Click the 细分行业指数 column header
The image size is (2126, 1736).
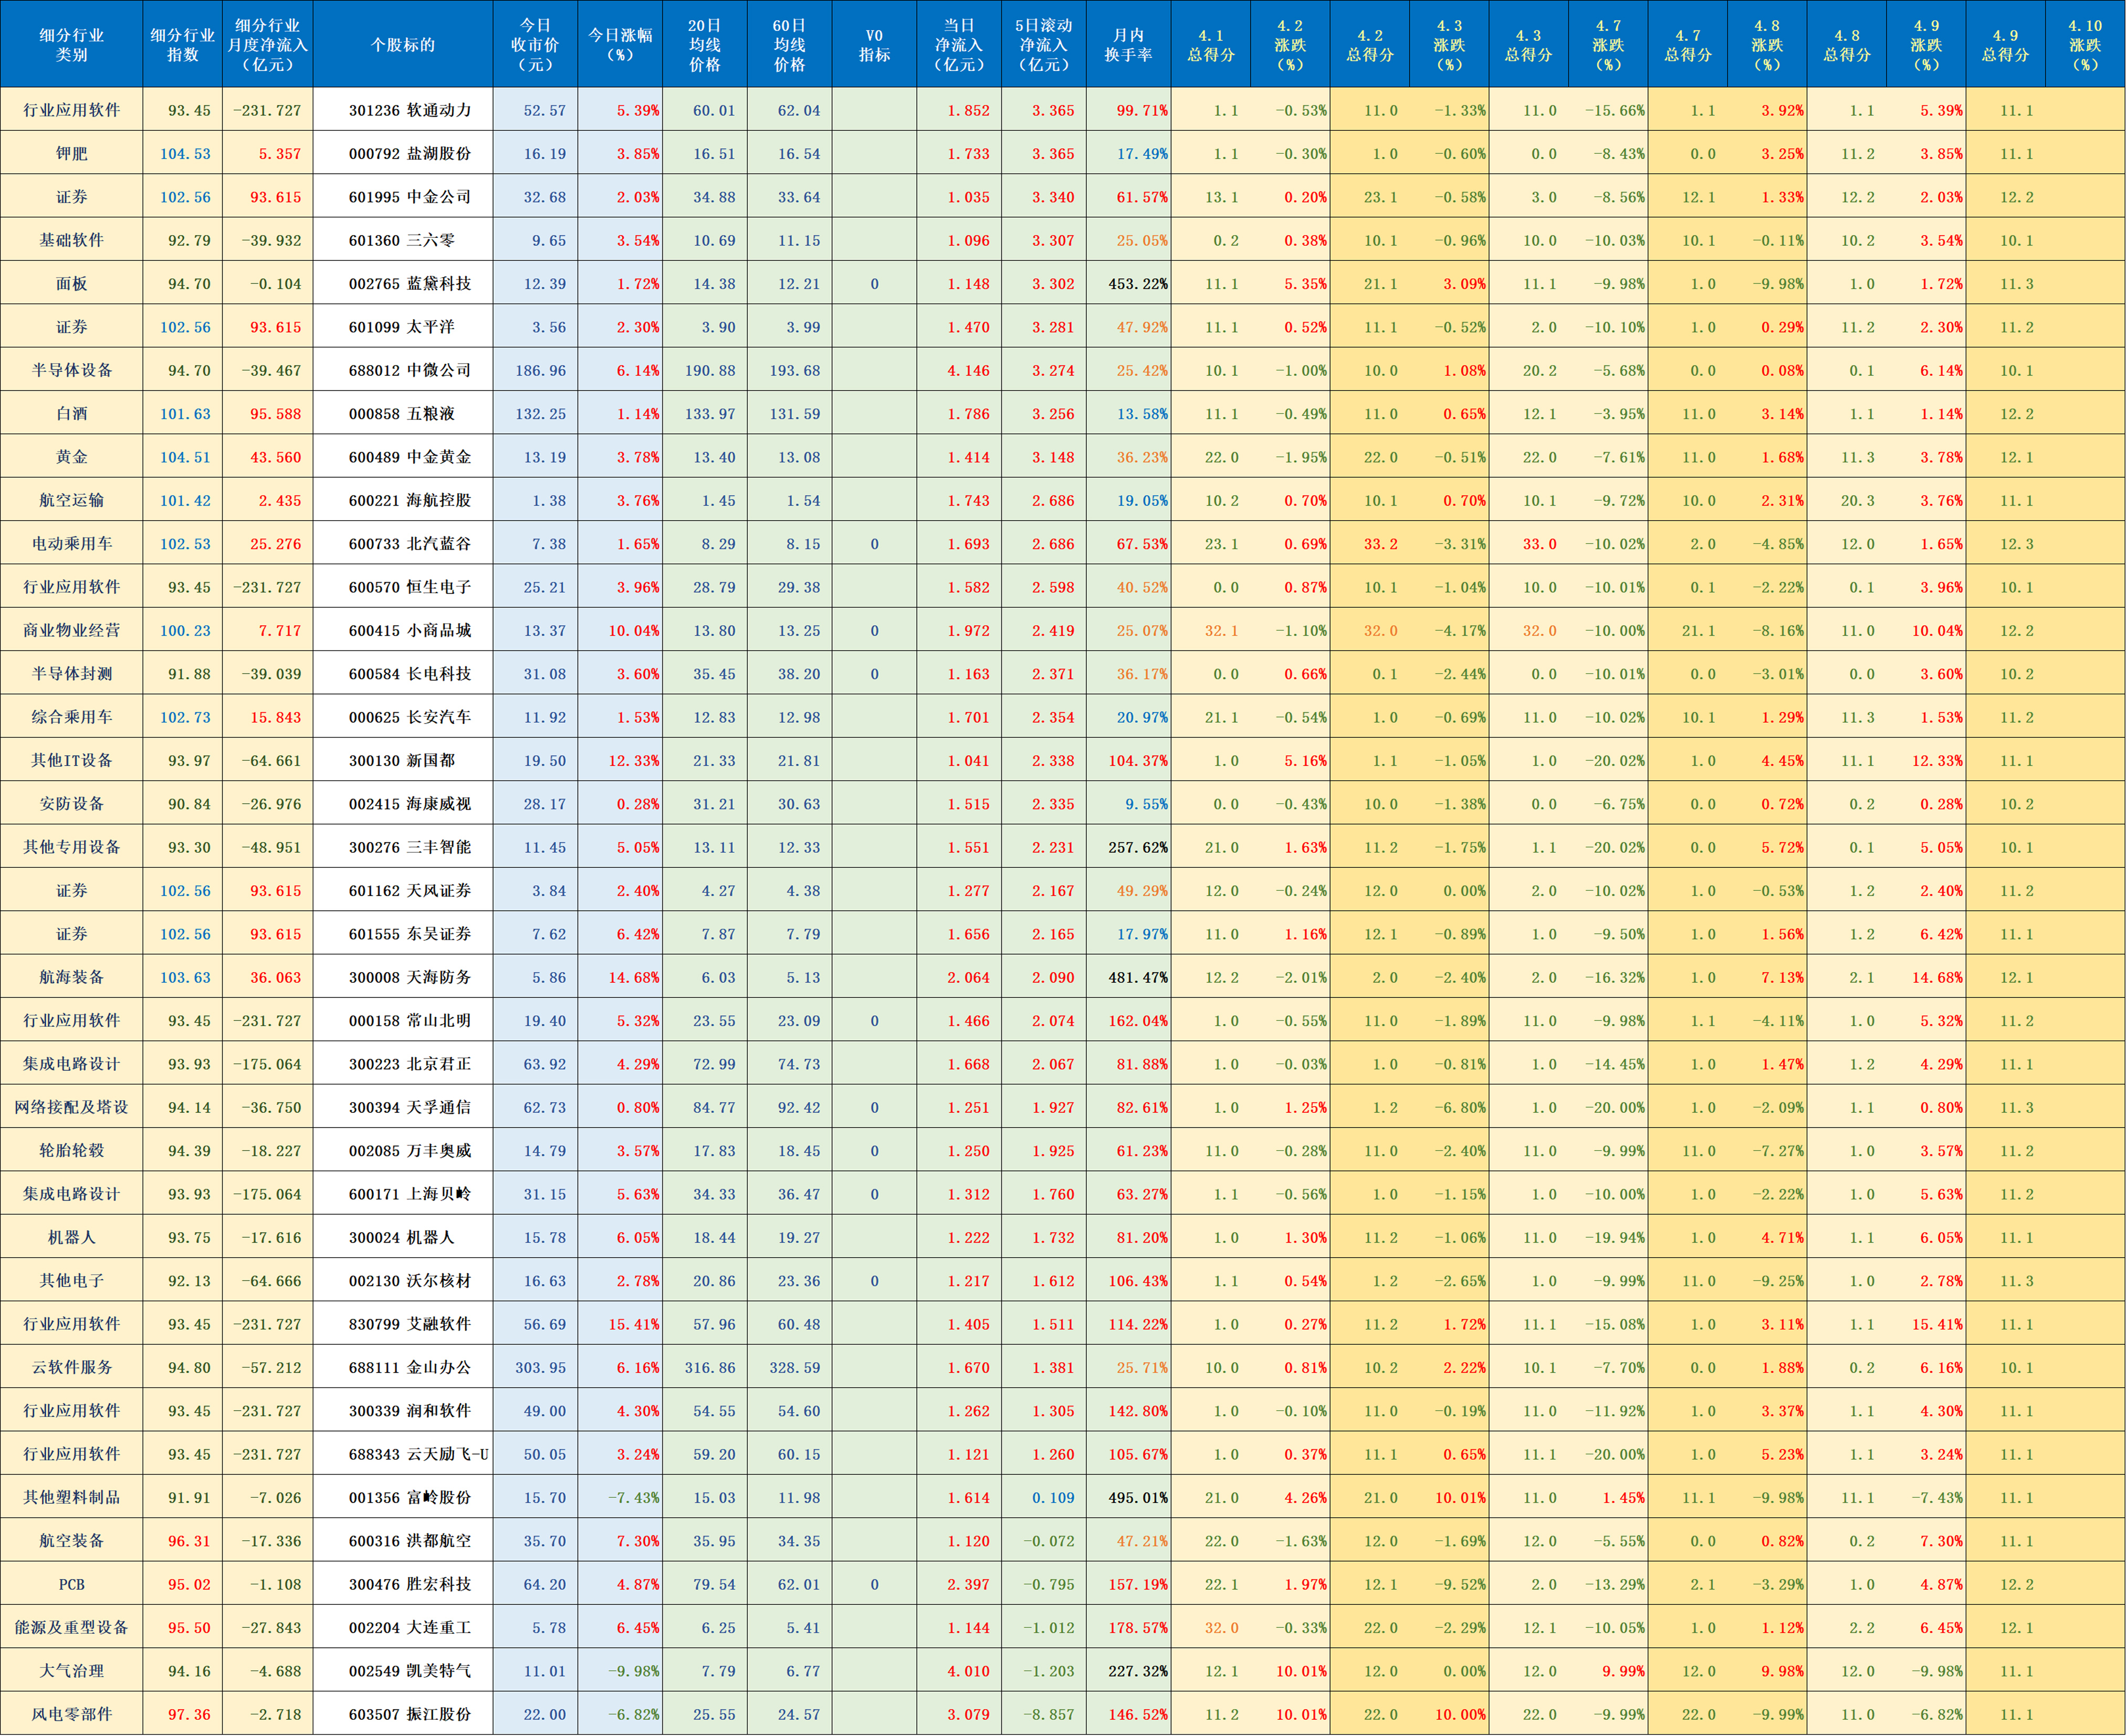pos(183,44)
